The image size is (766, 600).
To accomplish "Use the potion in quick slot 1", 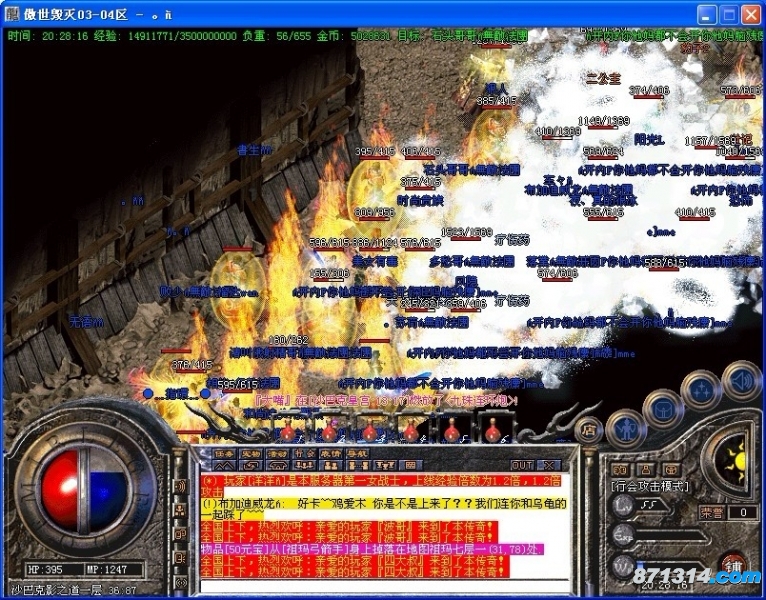I will pos(288,432).
